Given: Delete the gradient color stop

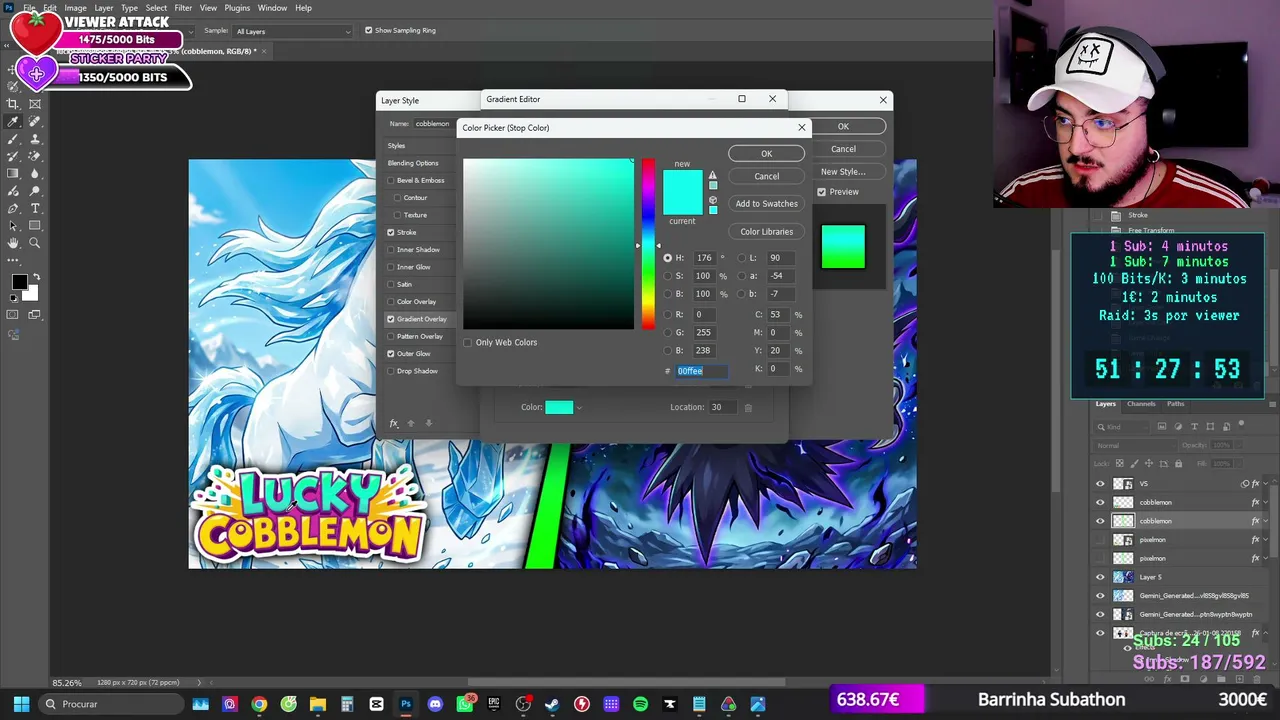Looking at the screenshot, I should pos(748,407).
